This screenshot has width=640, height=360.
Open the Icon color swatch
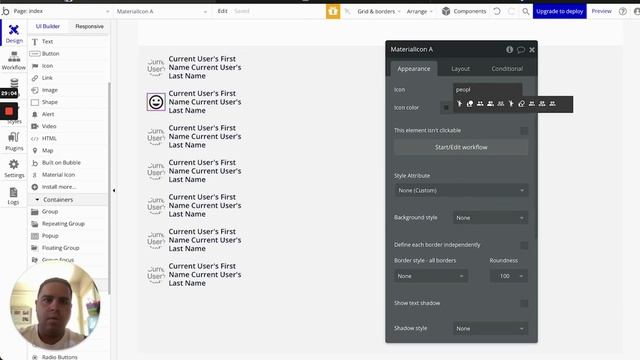pos(446,108)
